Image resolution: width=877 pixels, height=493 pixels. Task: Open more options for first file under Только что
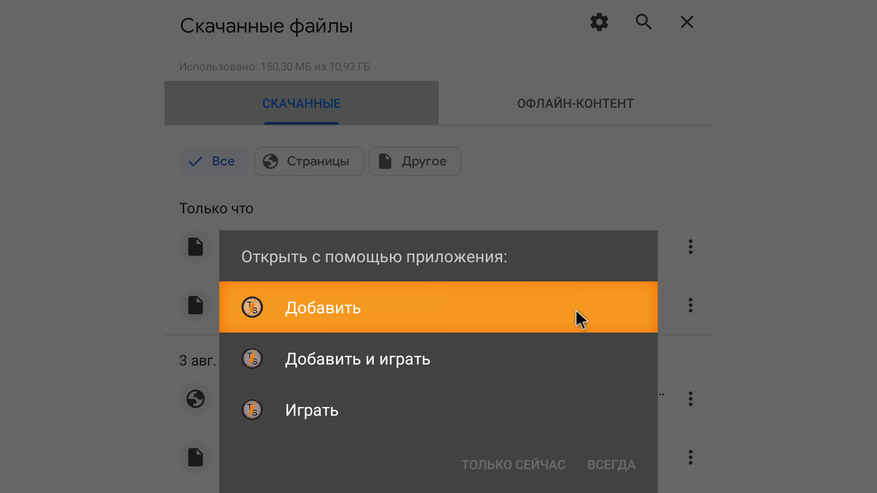pyautogui.click(x=690, y=247)
